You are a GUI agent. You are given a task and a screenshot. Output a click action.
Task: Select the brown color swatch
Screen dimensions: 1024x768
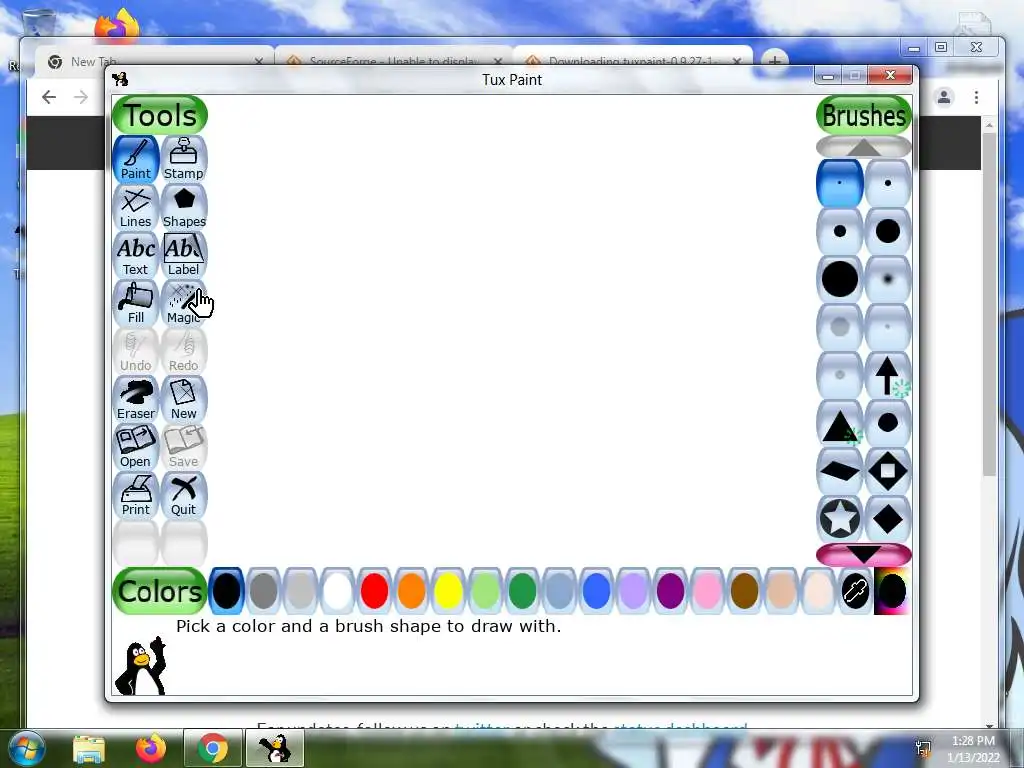point(744,592)
